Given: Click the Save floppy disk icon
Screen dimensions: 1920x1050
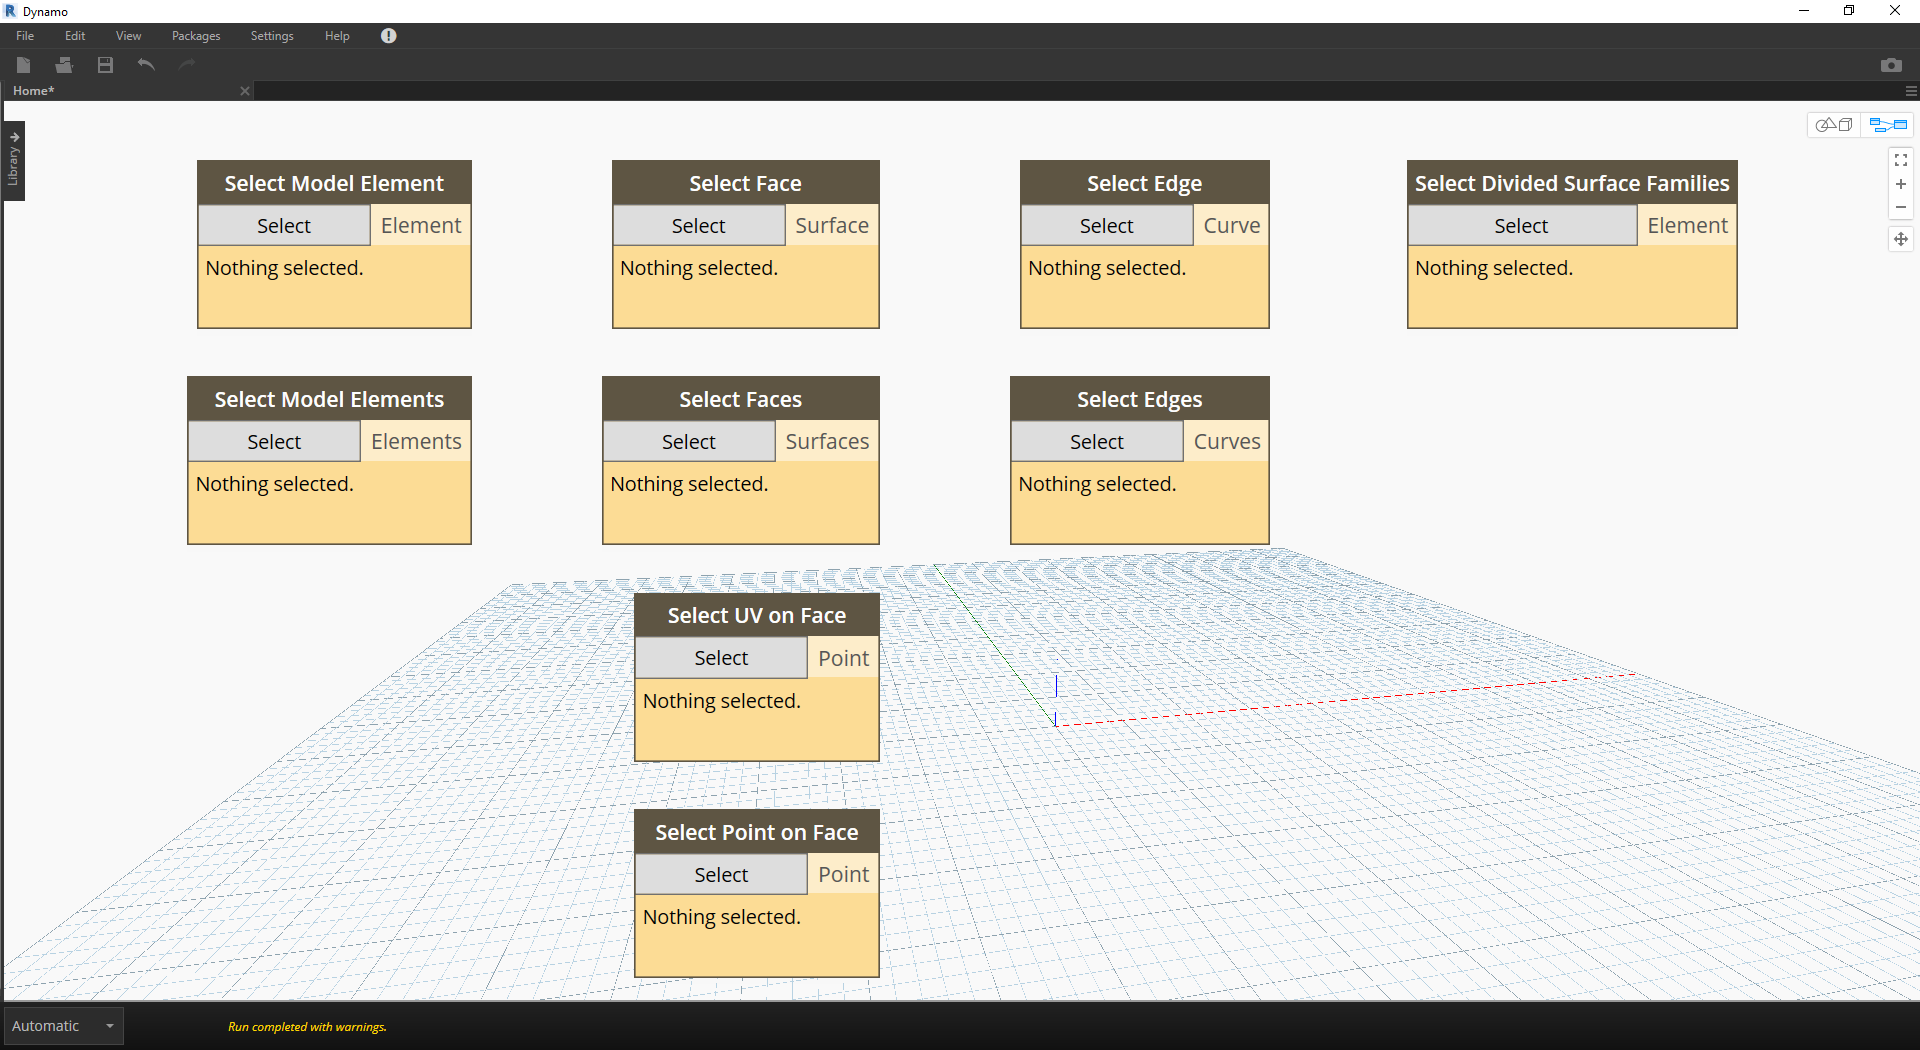Looking at the screenshot, I should [x=105, y=65].
